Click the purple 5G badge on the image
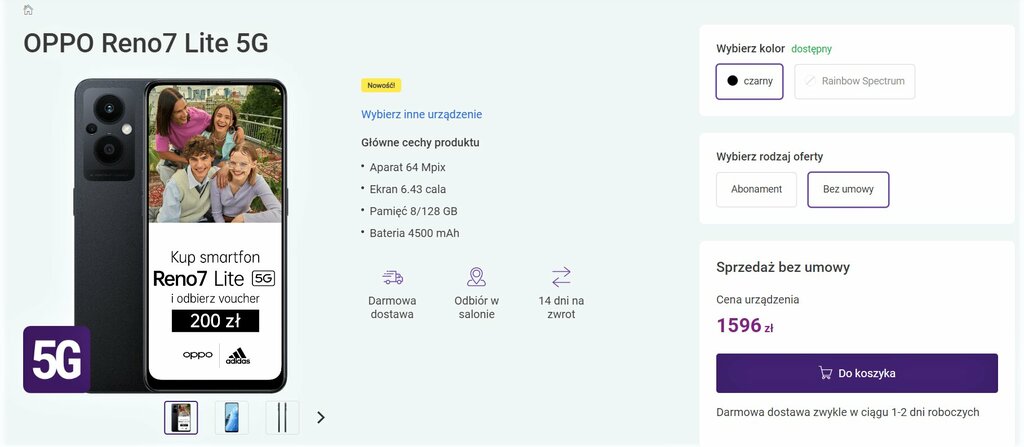Image resolution: width=1024 pixels, height=447 pixels. 57,359
